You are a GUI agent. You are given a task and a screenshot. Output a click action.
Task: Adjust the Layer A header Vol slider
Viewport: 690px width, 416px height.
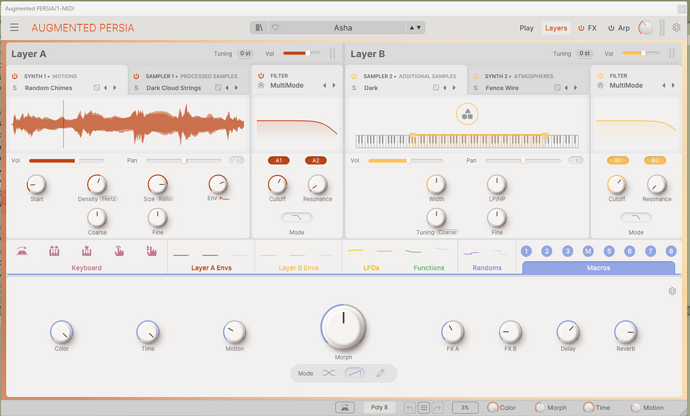pyautogui.click(x=301, y=53)
